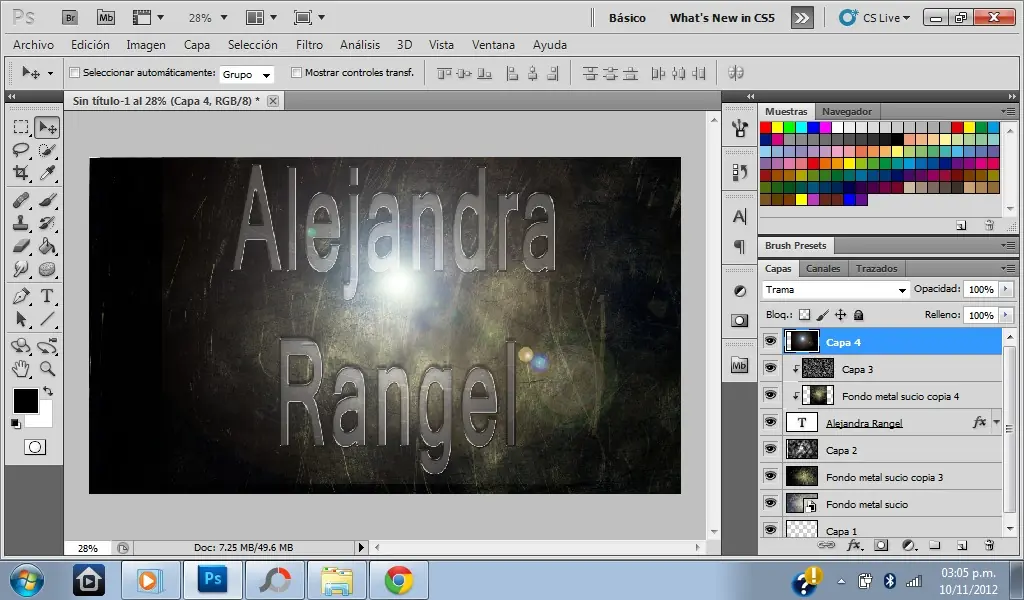The height and width of the screenshot is (600, 1024).
Task: Enable the Seleccionar automáticamente checkbox
Action: pyautogui.click(x=75, y=72)
